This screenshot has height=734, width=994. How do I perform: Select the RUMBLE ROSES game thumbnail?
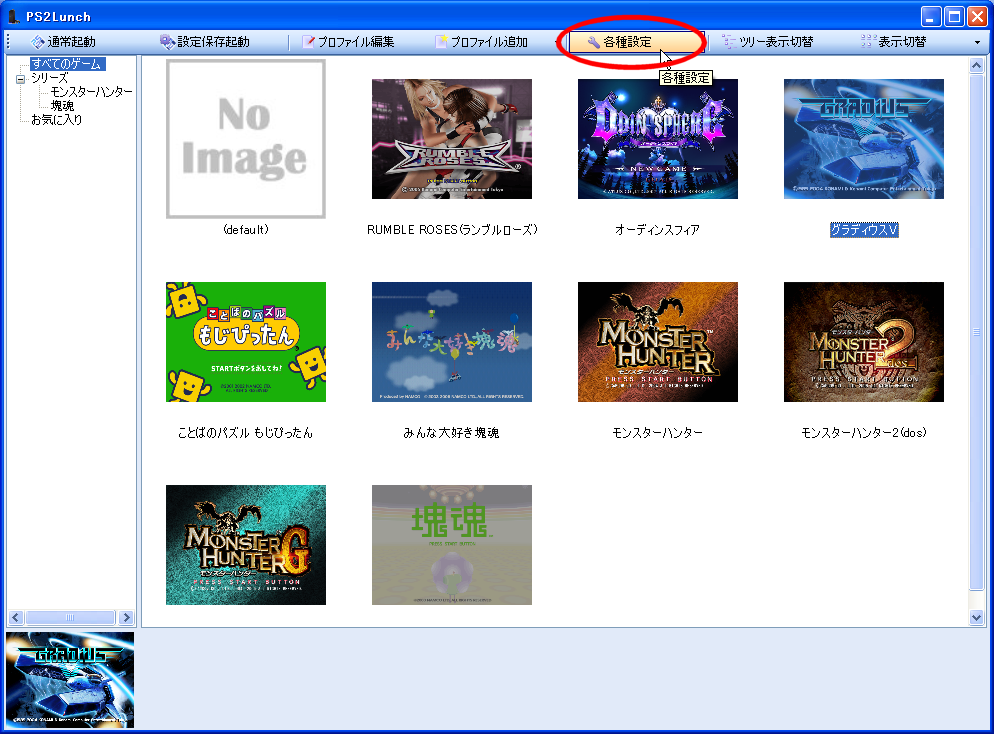point(452,139)
